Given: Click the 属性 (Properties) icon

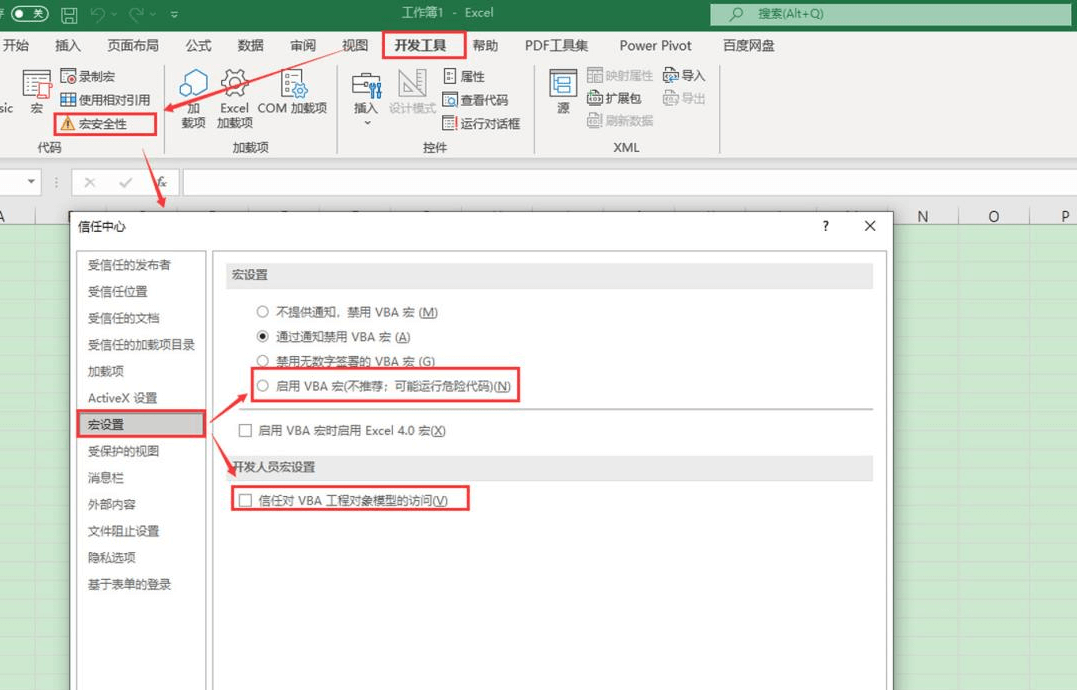Looking at the screenshot, I should point(460,74).
